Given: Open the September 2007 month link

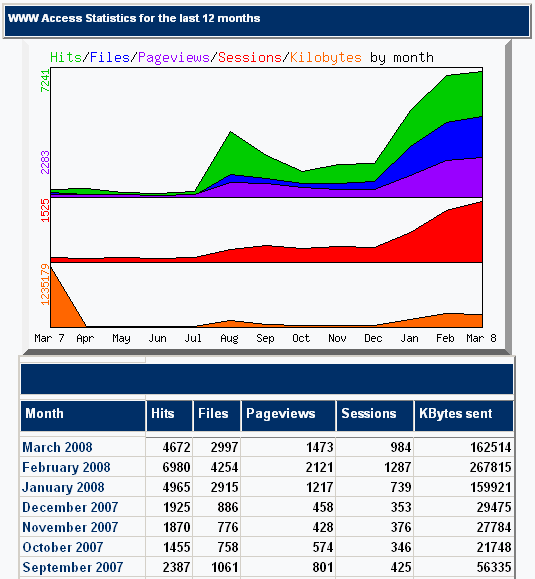Looking at the screenshot, I should [x=73, y=567].
